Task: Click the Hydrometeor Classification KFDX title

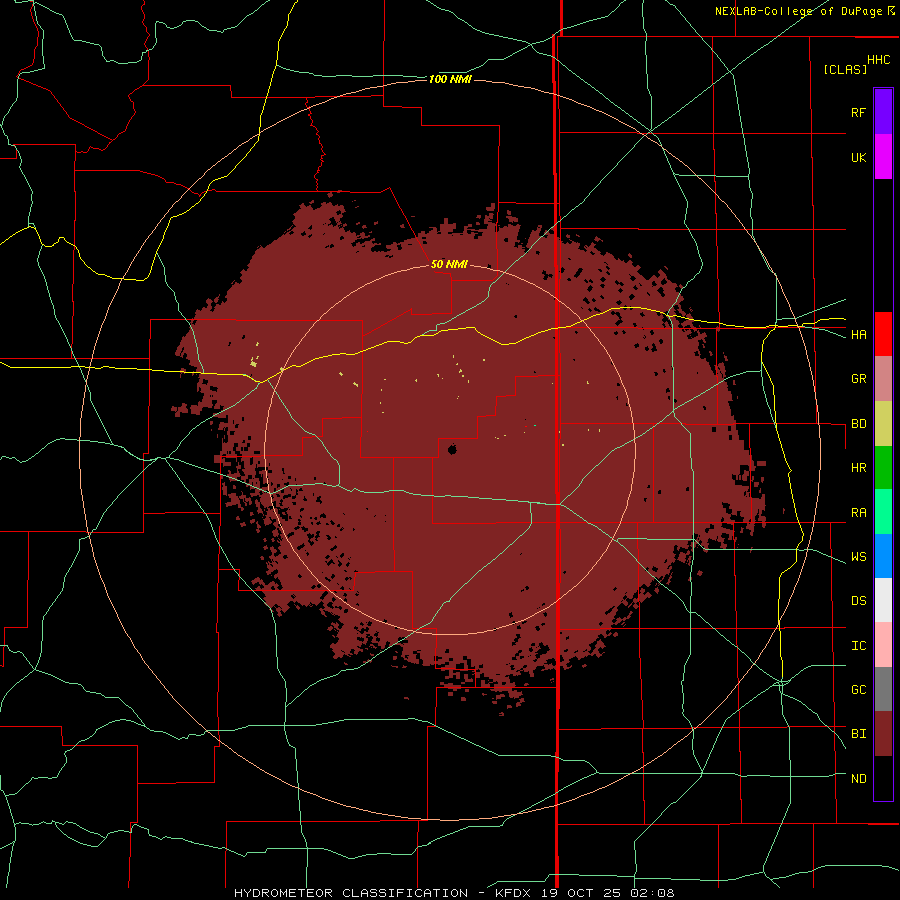Action: pyautogui.click(x=454, y=893)
